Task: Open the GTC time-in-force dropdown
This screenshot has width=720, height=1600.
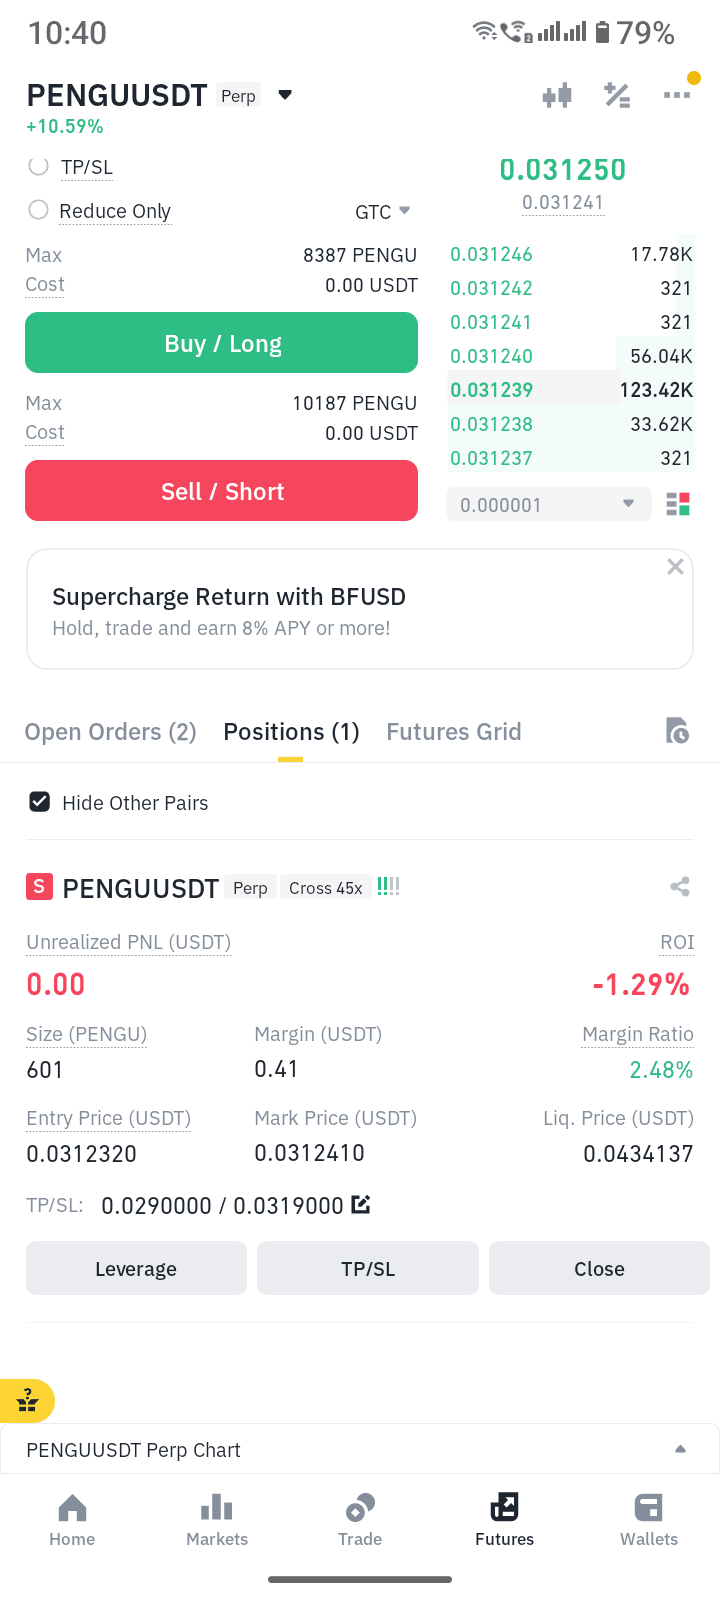Action: pyautogui.click(x=383, y=212)
